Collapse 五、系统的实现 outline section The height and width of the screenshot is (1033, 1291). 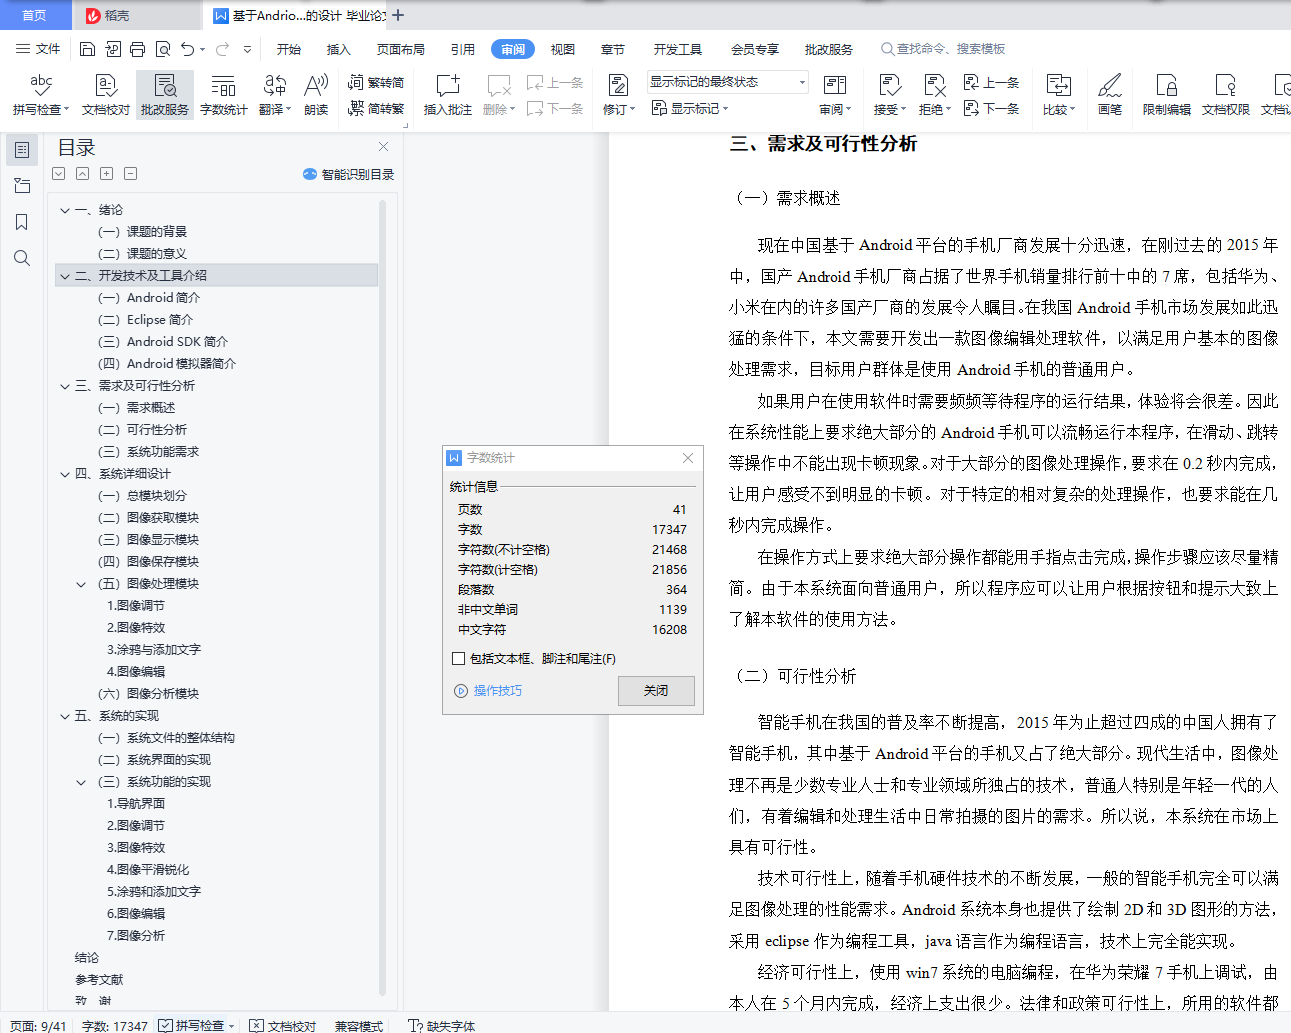(65, 716)
